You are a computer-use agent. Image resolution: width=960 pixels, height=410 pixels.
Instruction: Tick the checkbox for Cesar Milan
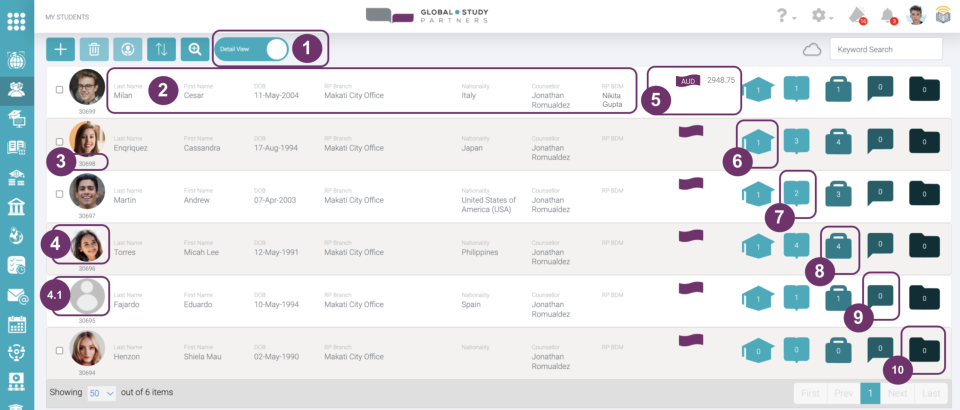pos(60,90)
